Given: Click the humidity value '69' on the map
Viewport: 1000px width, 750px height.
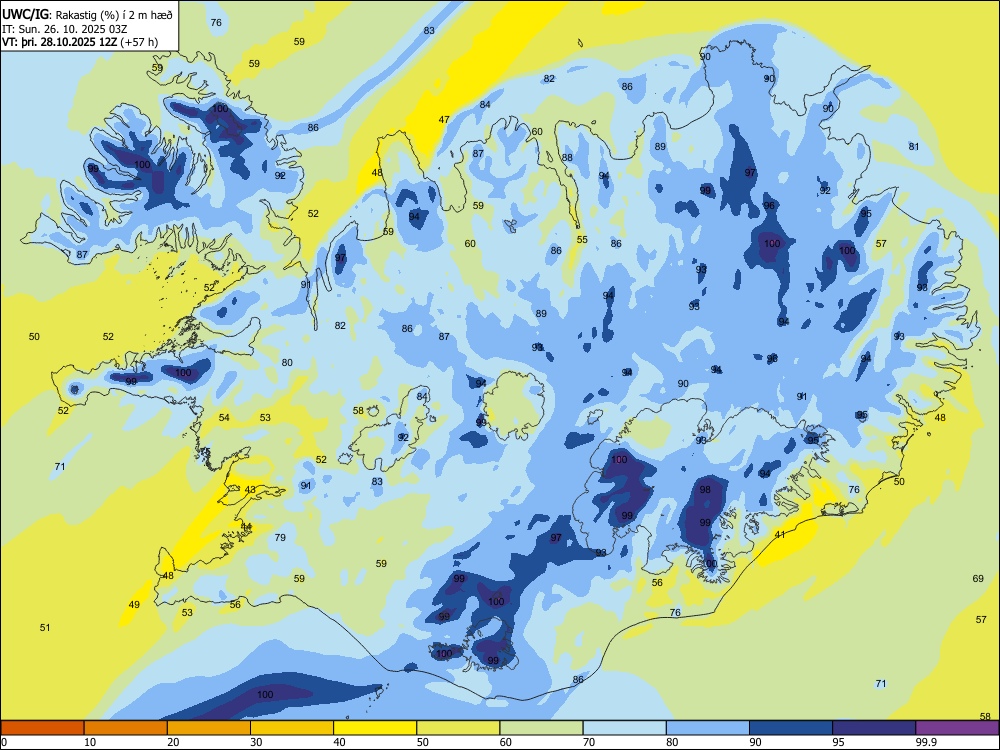Looking at the screenshot, I should (x=978, y=578).
